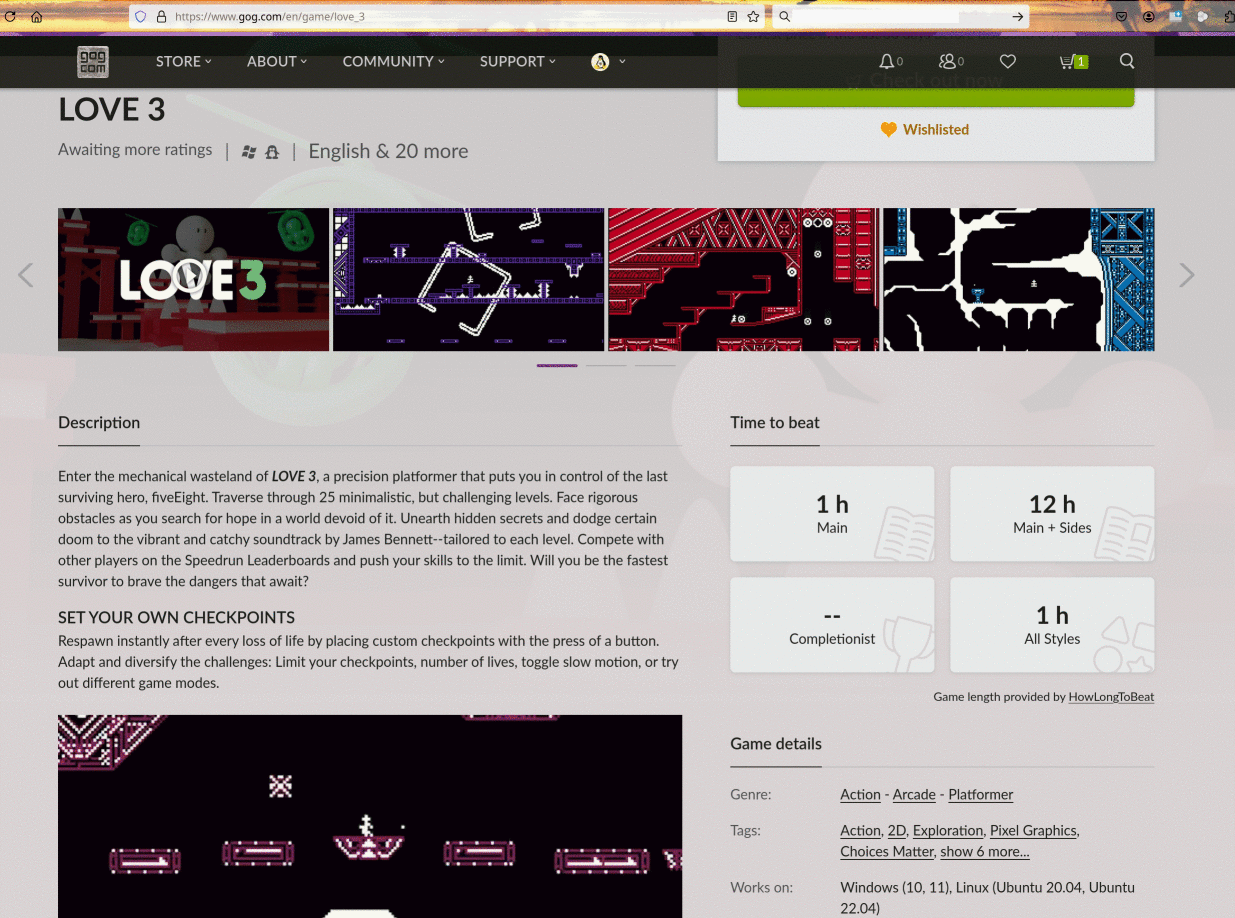Click the Linux OS icon near title
The height and width of the screenshot is (918, 1235).
point(272,152)
